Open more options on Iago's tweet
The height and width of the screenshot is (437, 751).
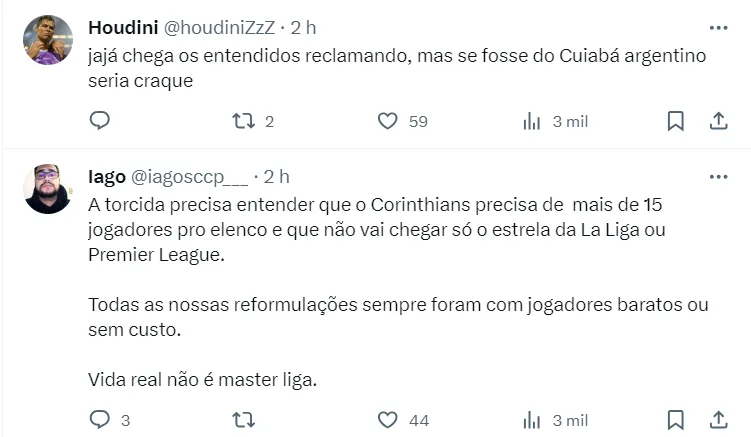[x=718, y=177]
